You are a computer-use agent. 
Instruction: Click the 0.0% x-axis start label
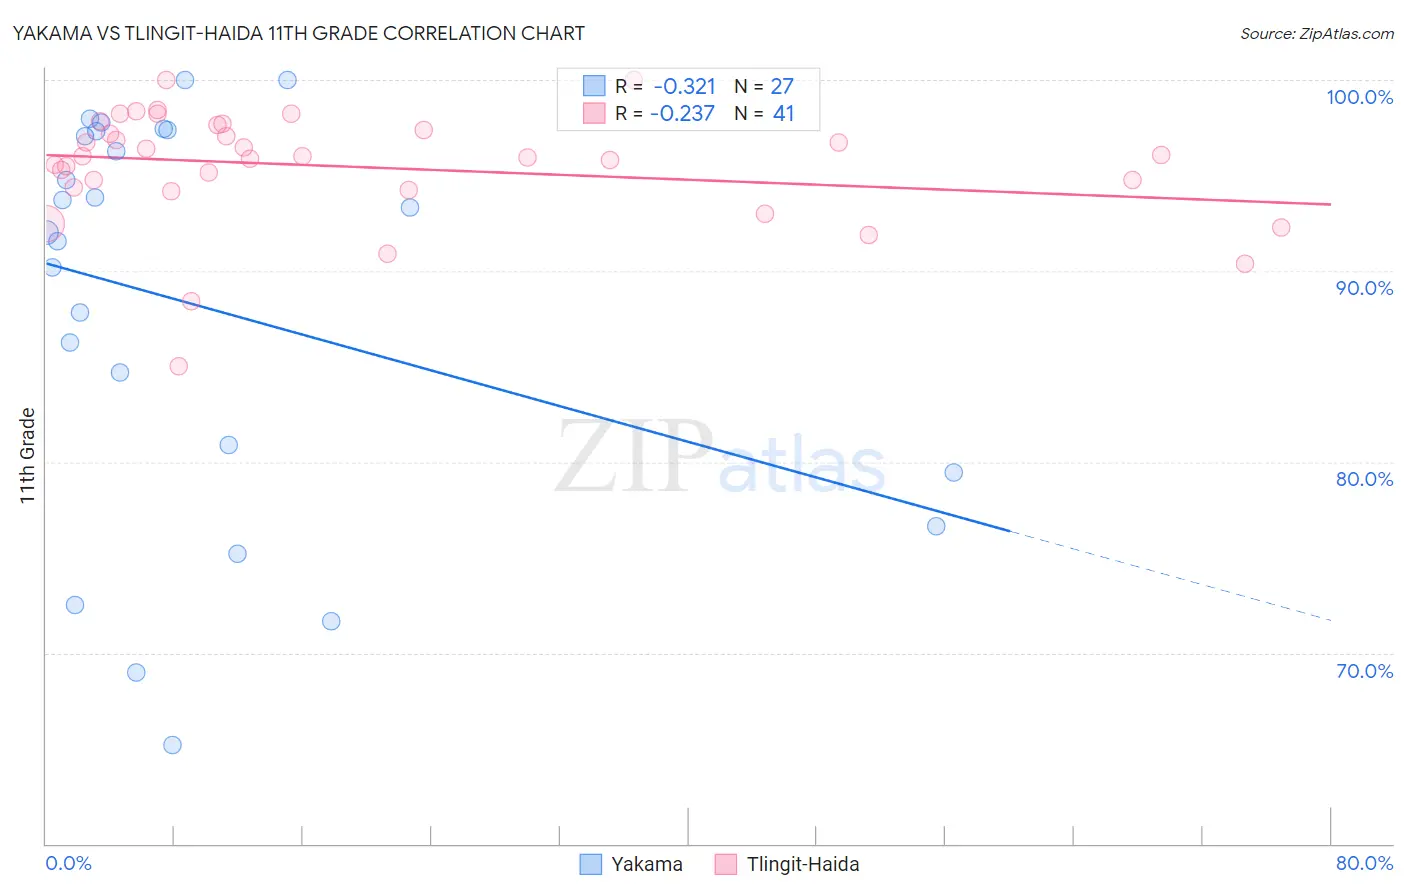[x=69, y=863]
